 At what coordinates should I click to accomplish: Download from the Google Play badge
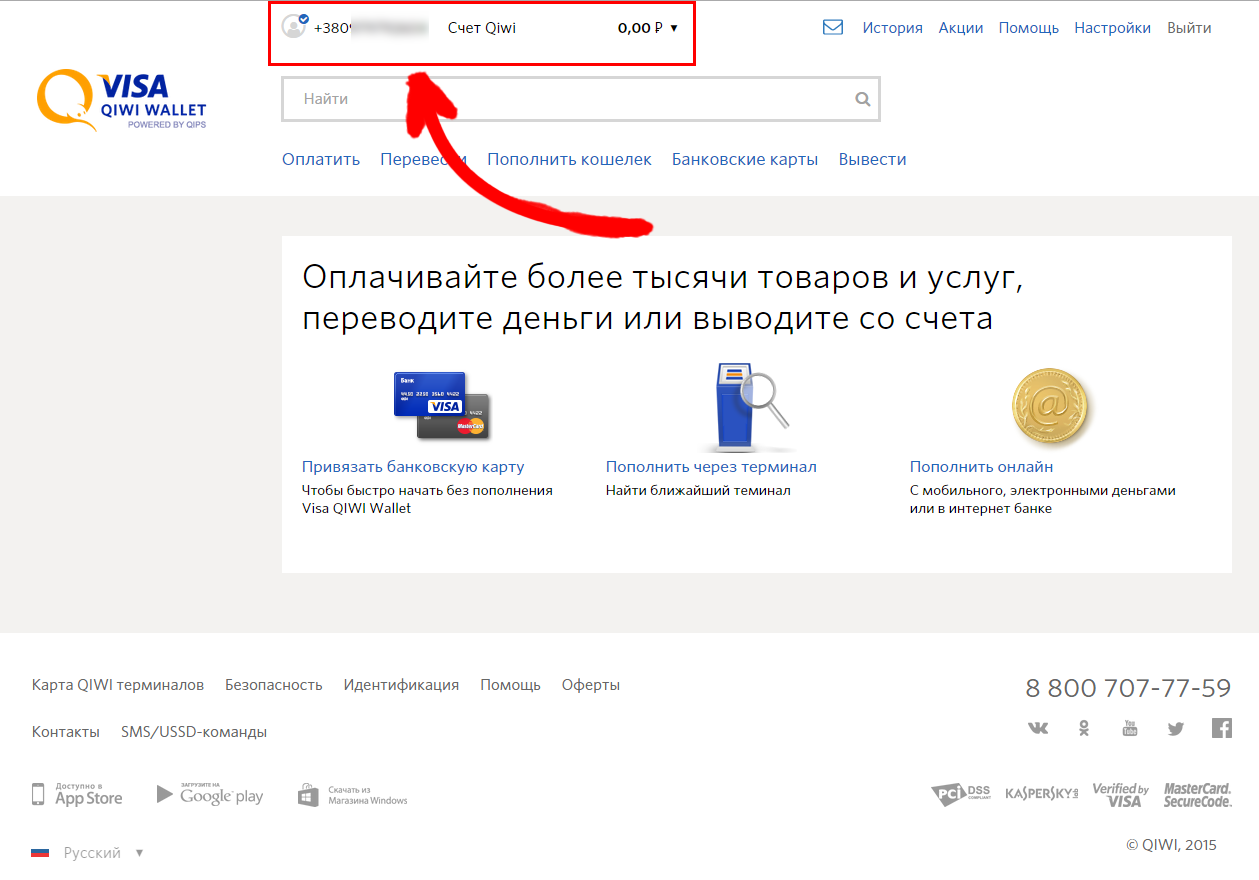[210, 795]
